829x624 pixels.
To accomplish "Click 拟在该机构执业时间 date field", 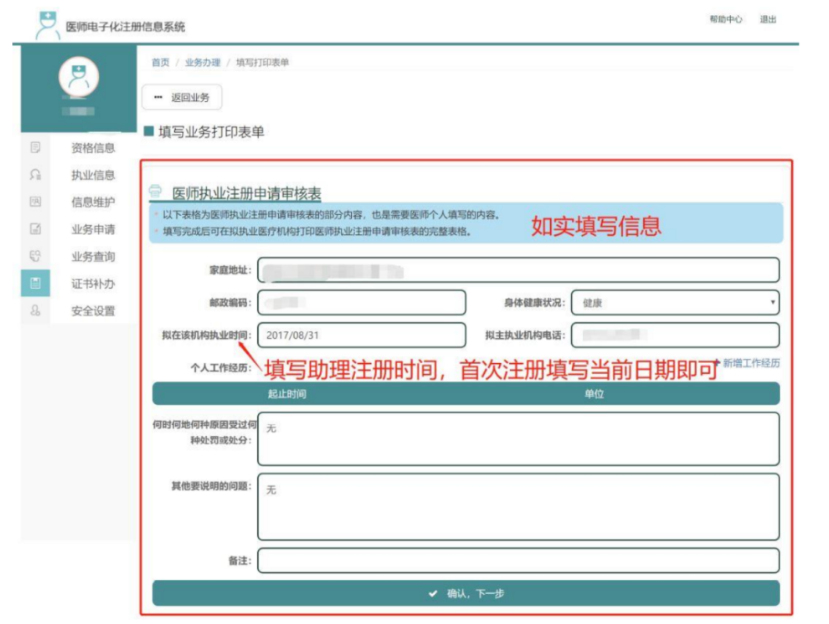I will click(x=362, y=335).
